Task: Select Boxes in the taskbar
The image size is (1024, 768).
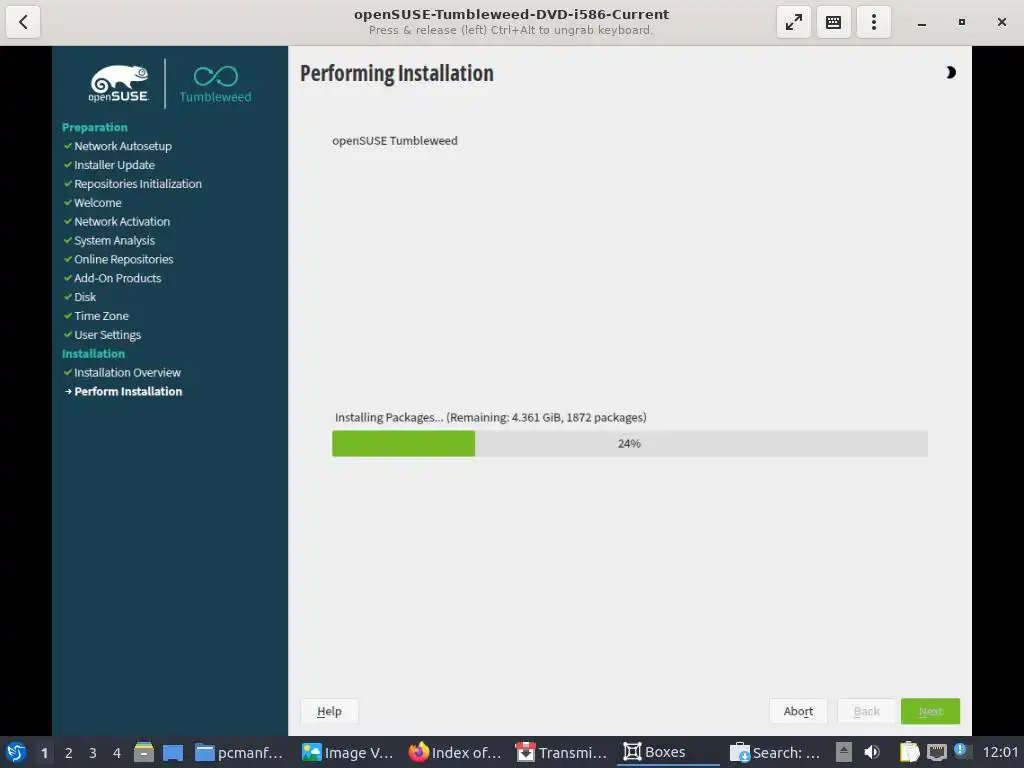Action: [668, 752]
